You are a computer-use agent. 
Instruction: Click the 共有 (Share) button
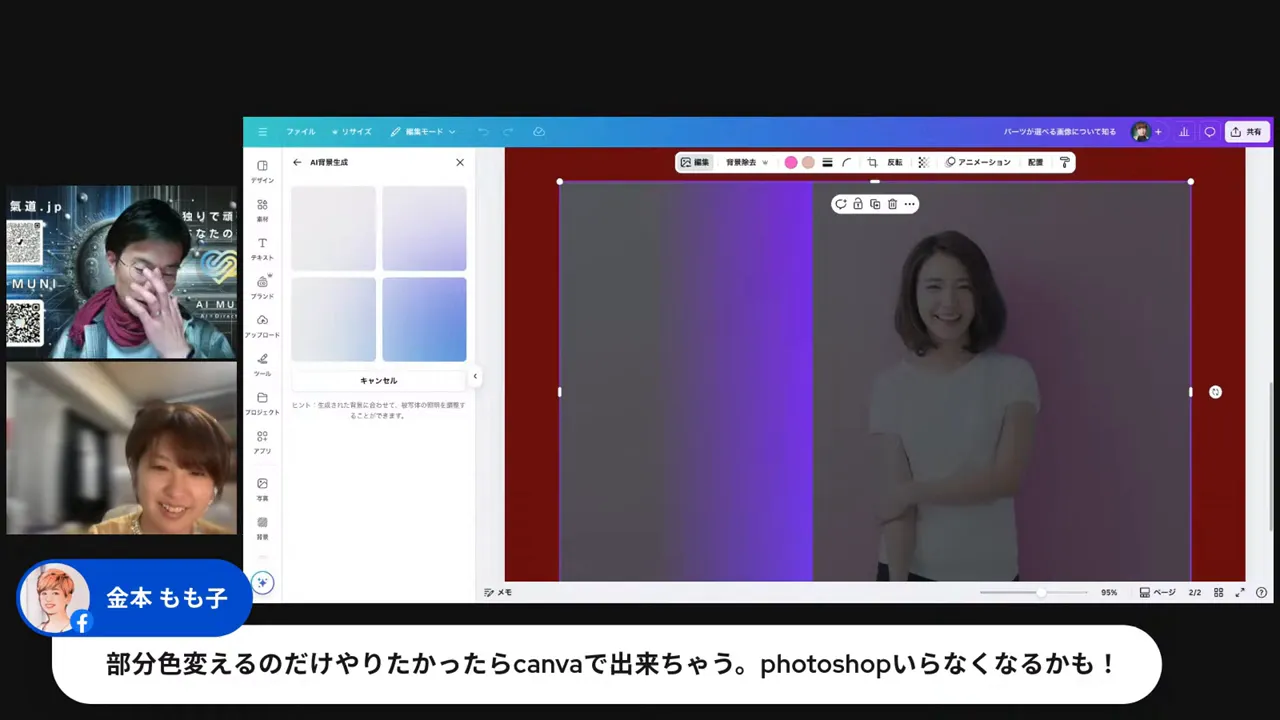(x=1247, y=131)
